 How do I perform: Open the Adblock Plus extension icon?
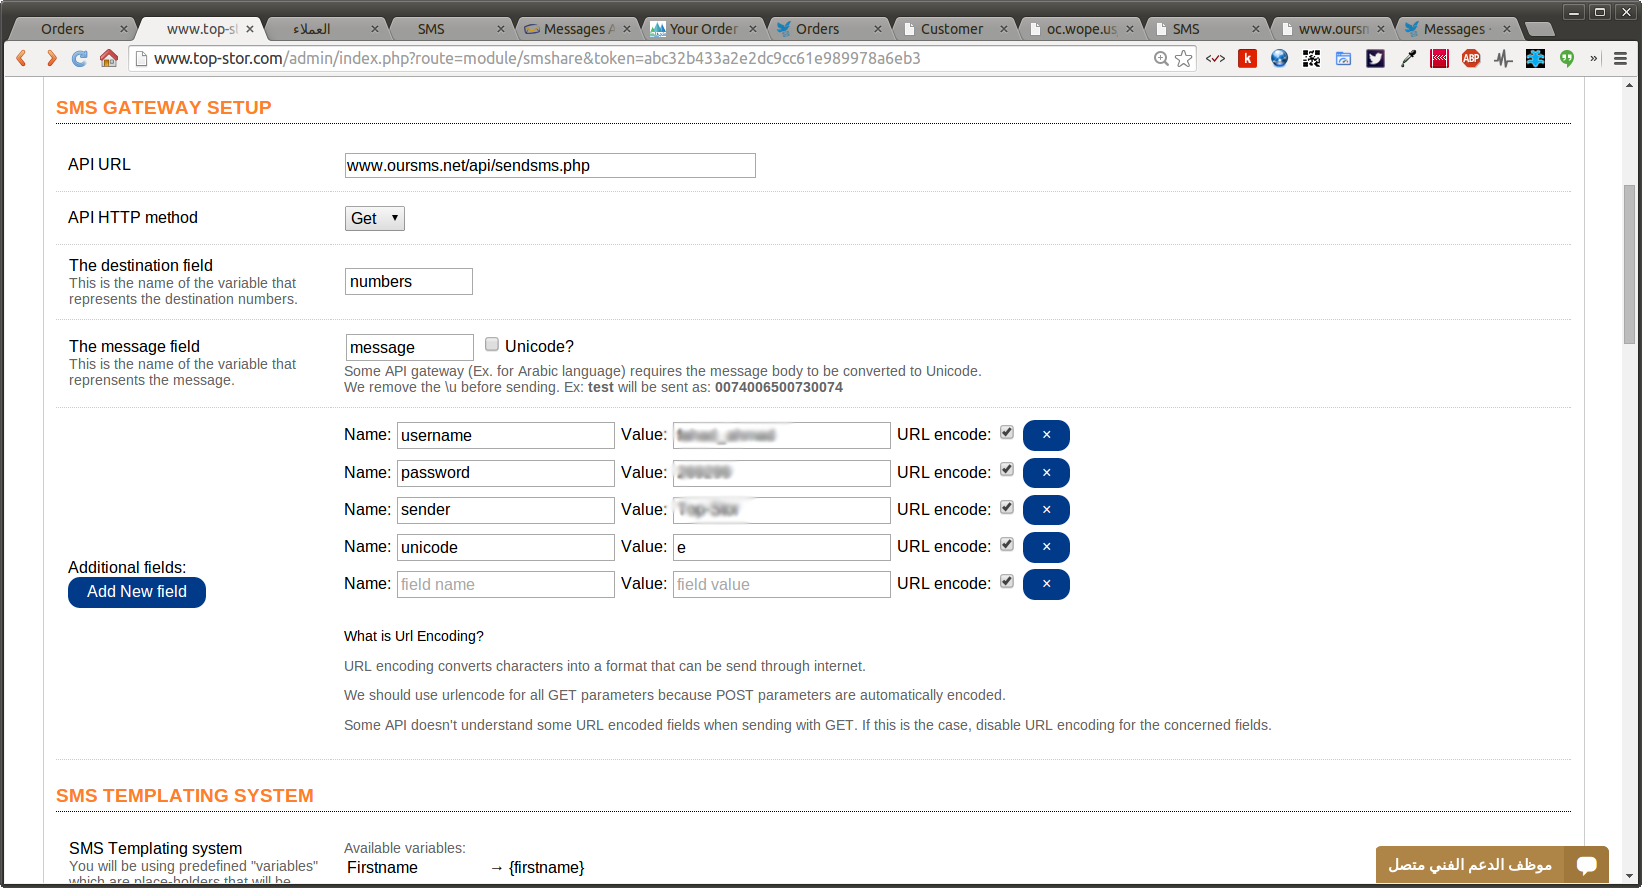coord(1471,59)
